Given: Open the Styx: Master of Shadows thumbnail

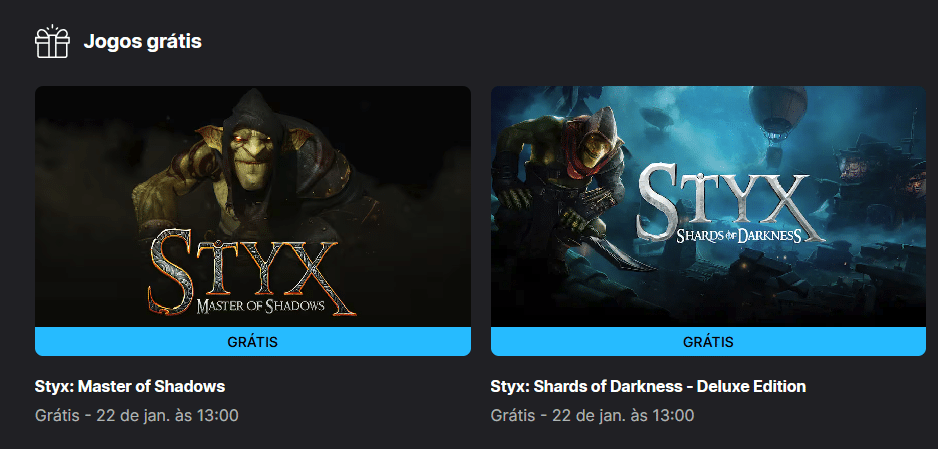Looking at the screenshot, I should 253,206.
